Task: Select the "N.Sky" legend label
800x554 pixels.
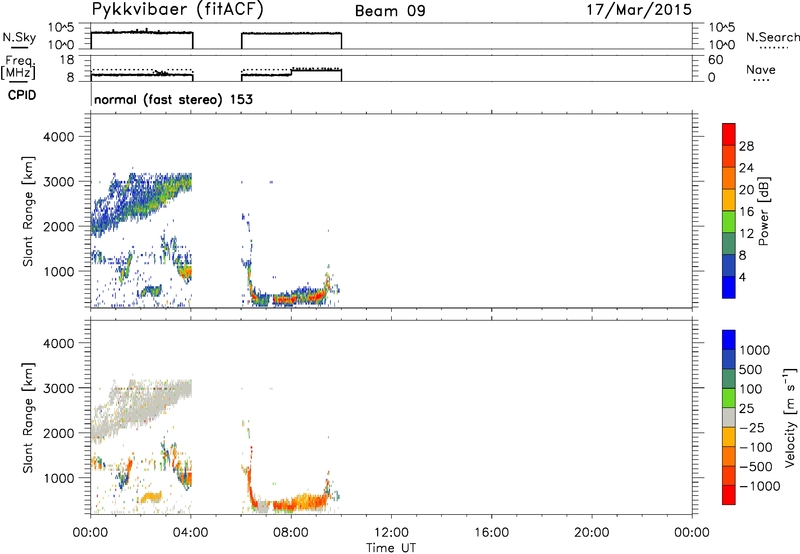Action: (19, 37)
